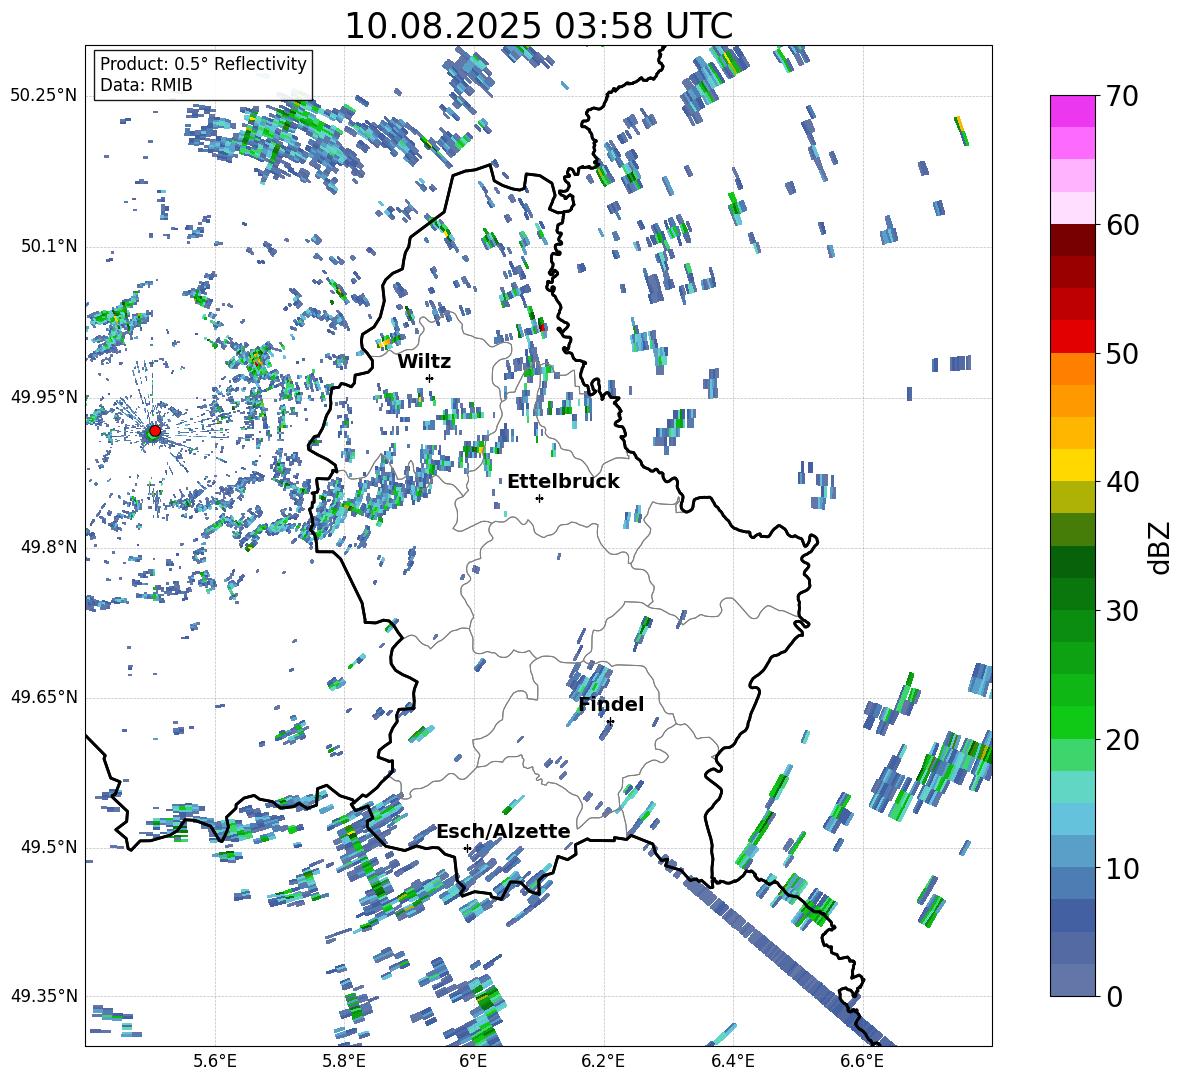Click the 50.25°N latitude label
Viewport: 1184px width, 1081px height.
coord(44,96)
